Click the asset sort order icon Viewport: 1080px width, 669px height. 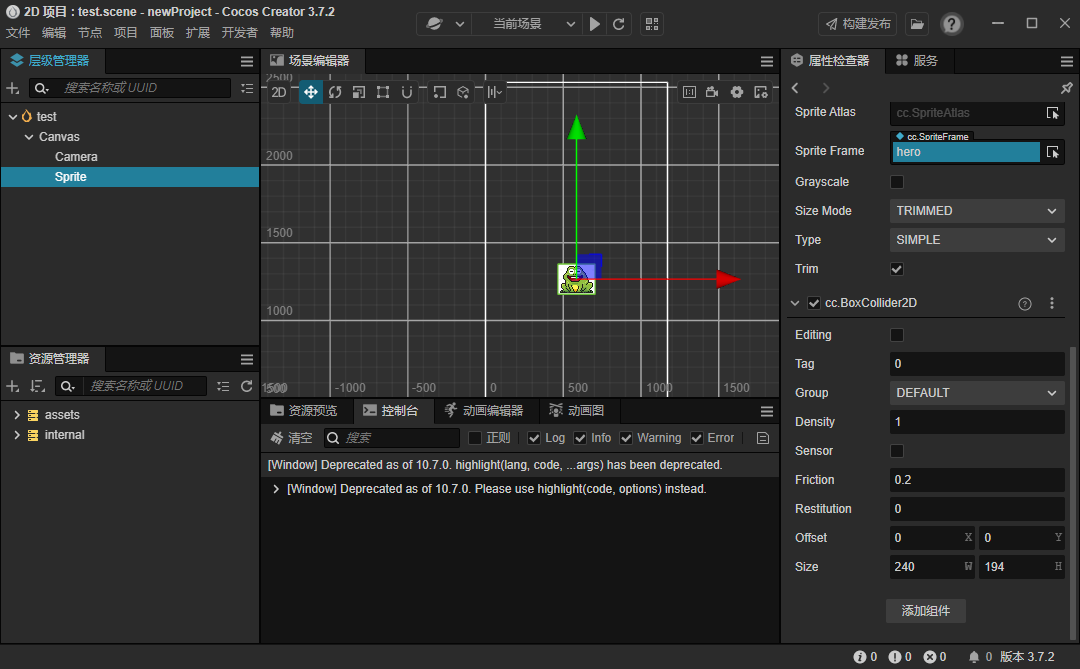(38, 387)
